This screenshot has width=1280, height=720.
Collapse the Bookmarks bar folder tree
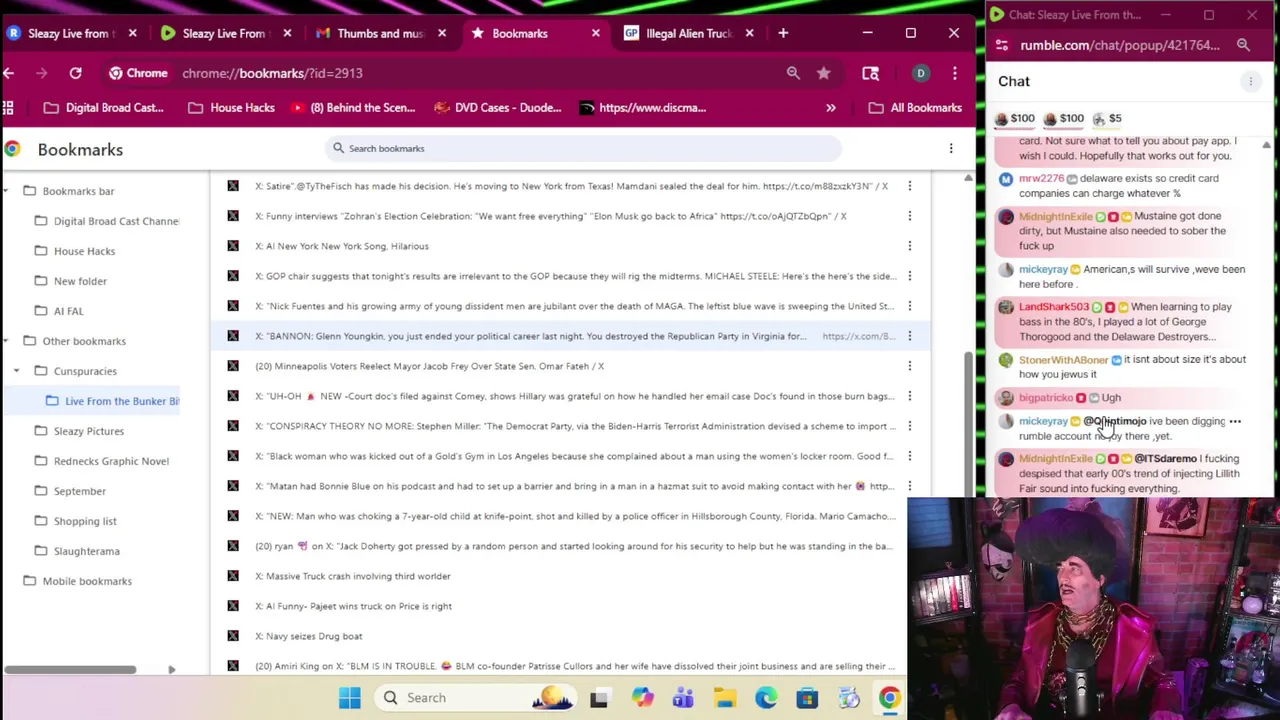[x=5, y=191]
